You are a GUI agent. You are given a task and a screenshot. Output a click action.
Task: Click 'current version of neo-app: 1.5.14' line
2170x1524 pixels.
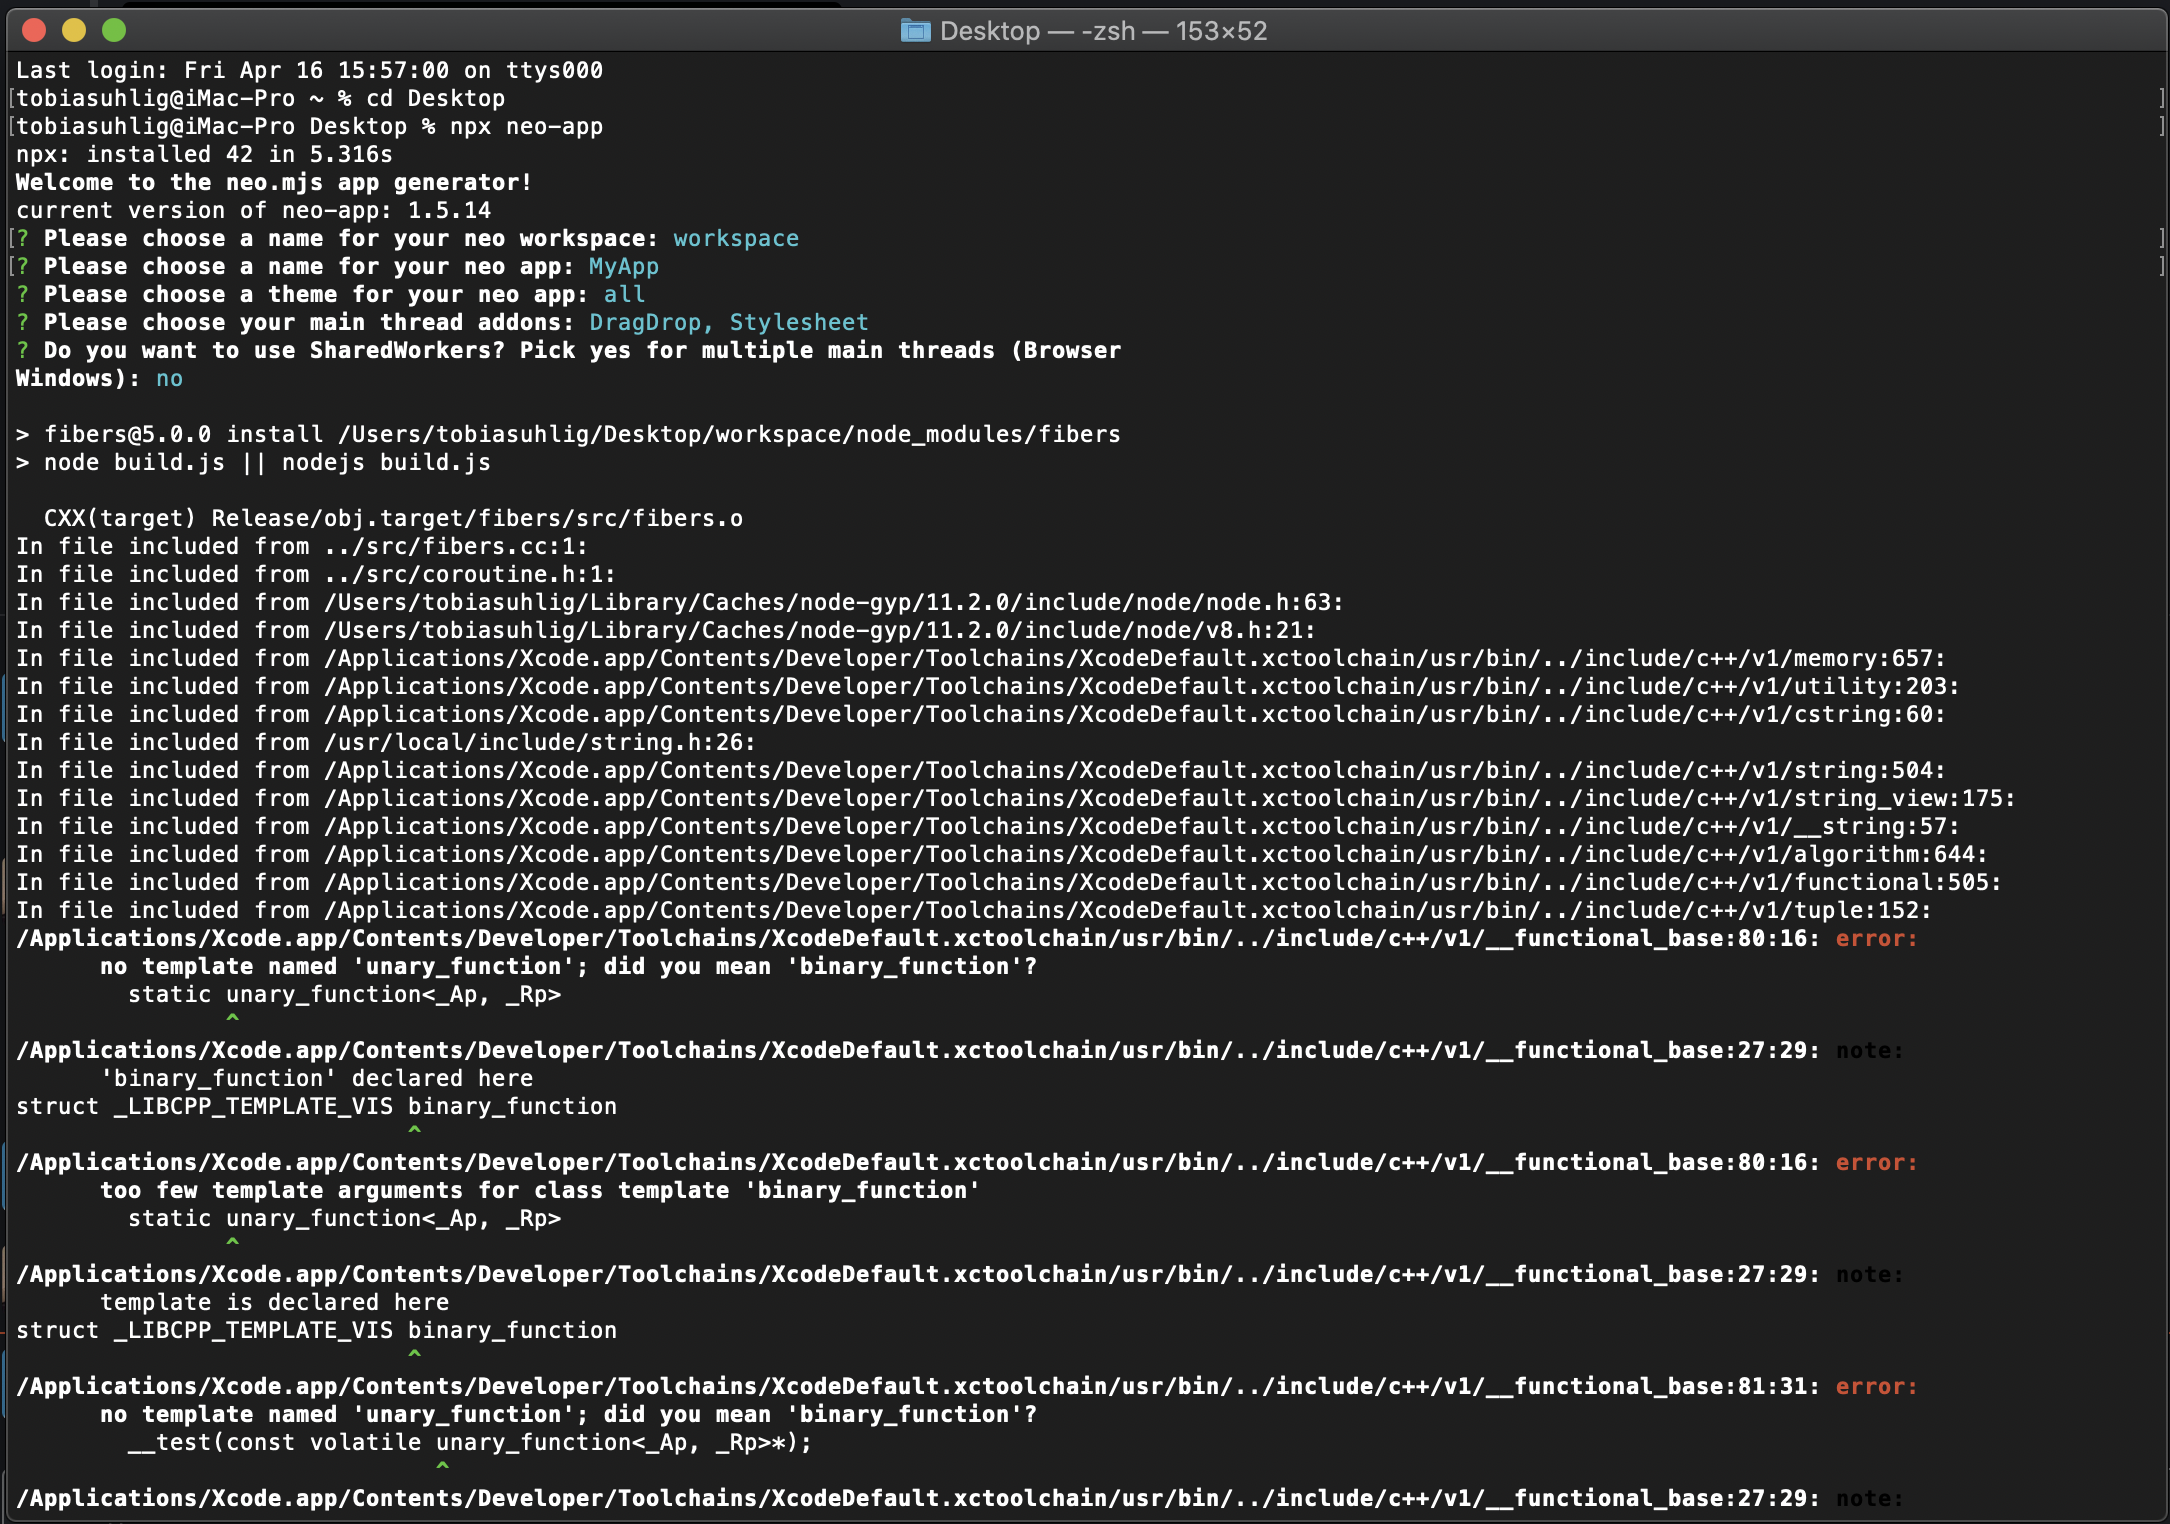click(253, 210)
